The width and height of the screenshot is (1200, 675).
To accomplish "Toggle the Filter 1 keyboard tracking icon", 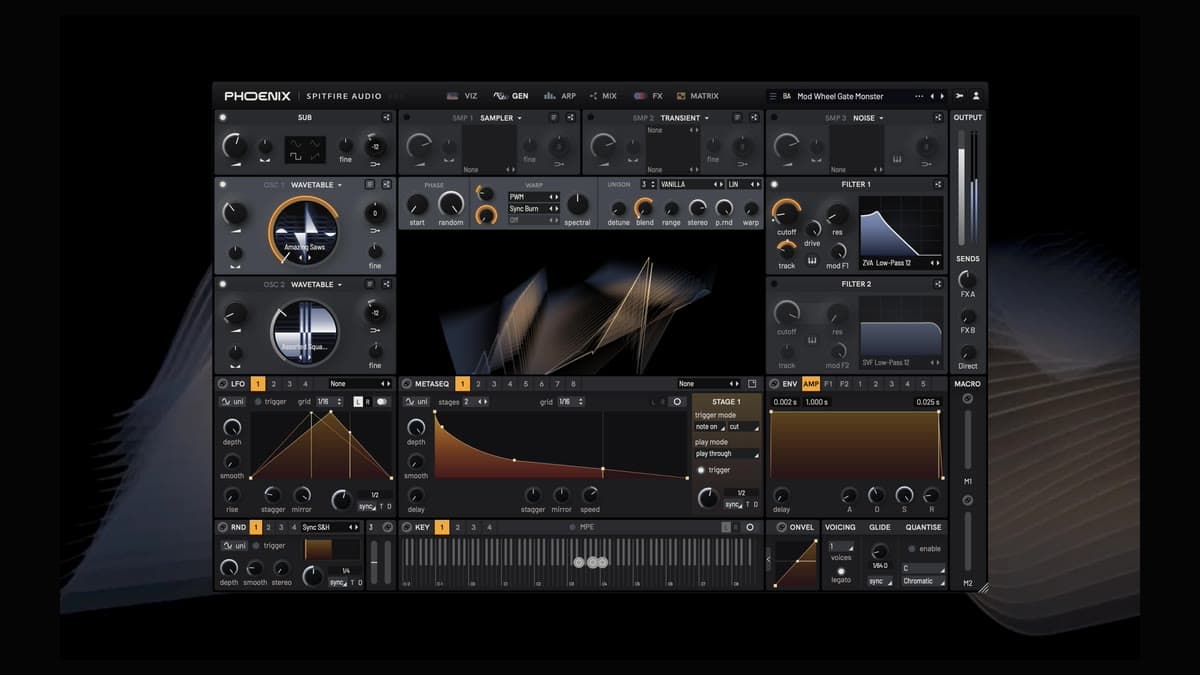I will 812,261.
